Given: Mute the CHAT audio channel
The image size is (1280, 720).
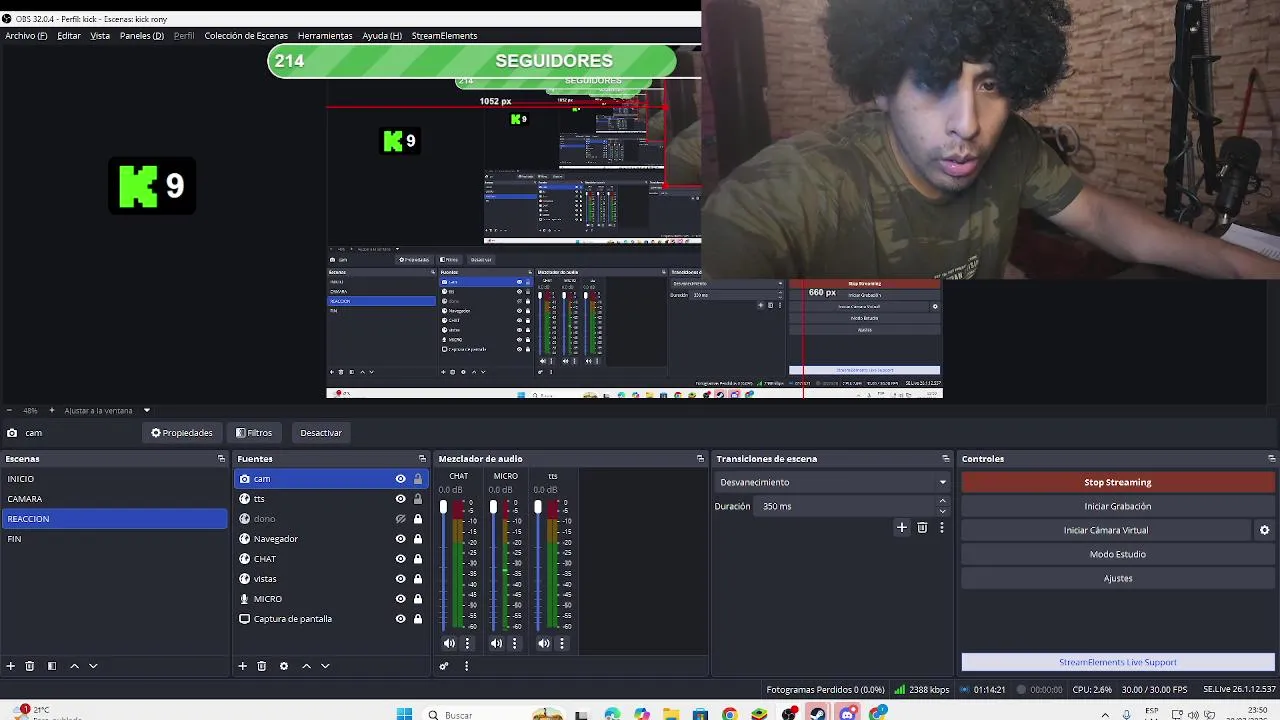Looking at the screenshot, I should click(449, 643).
